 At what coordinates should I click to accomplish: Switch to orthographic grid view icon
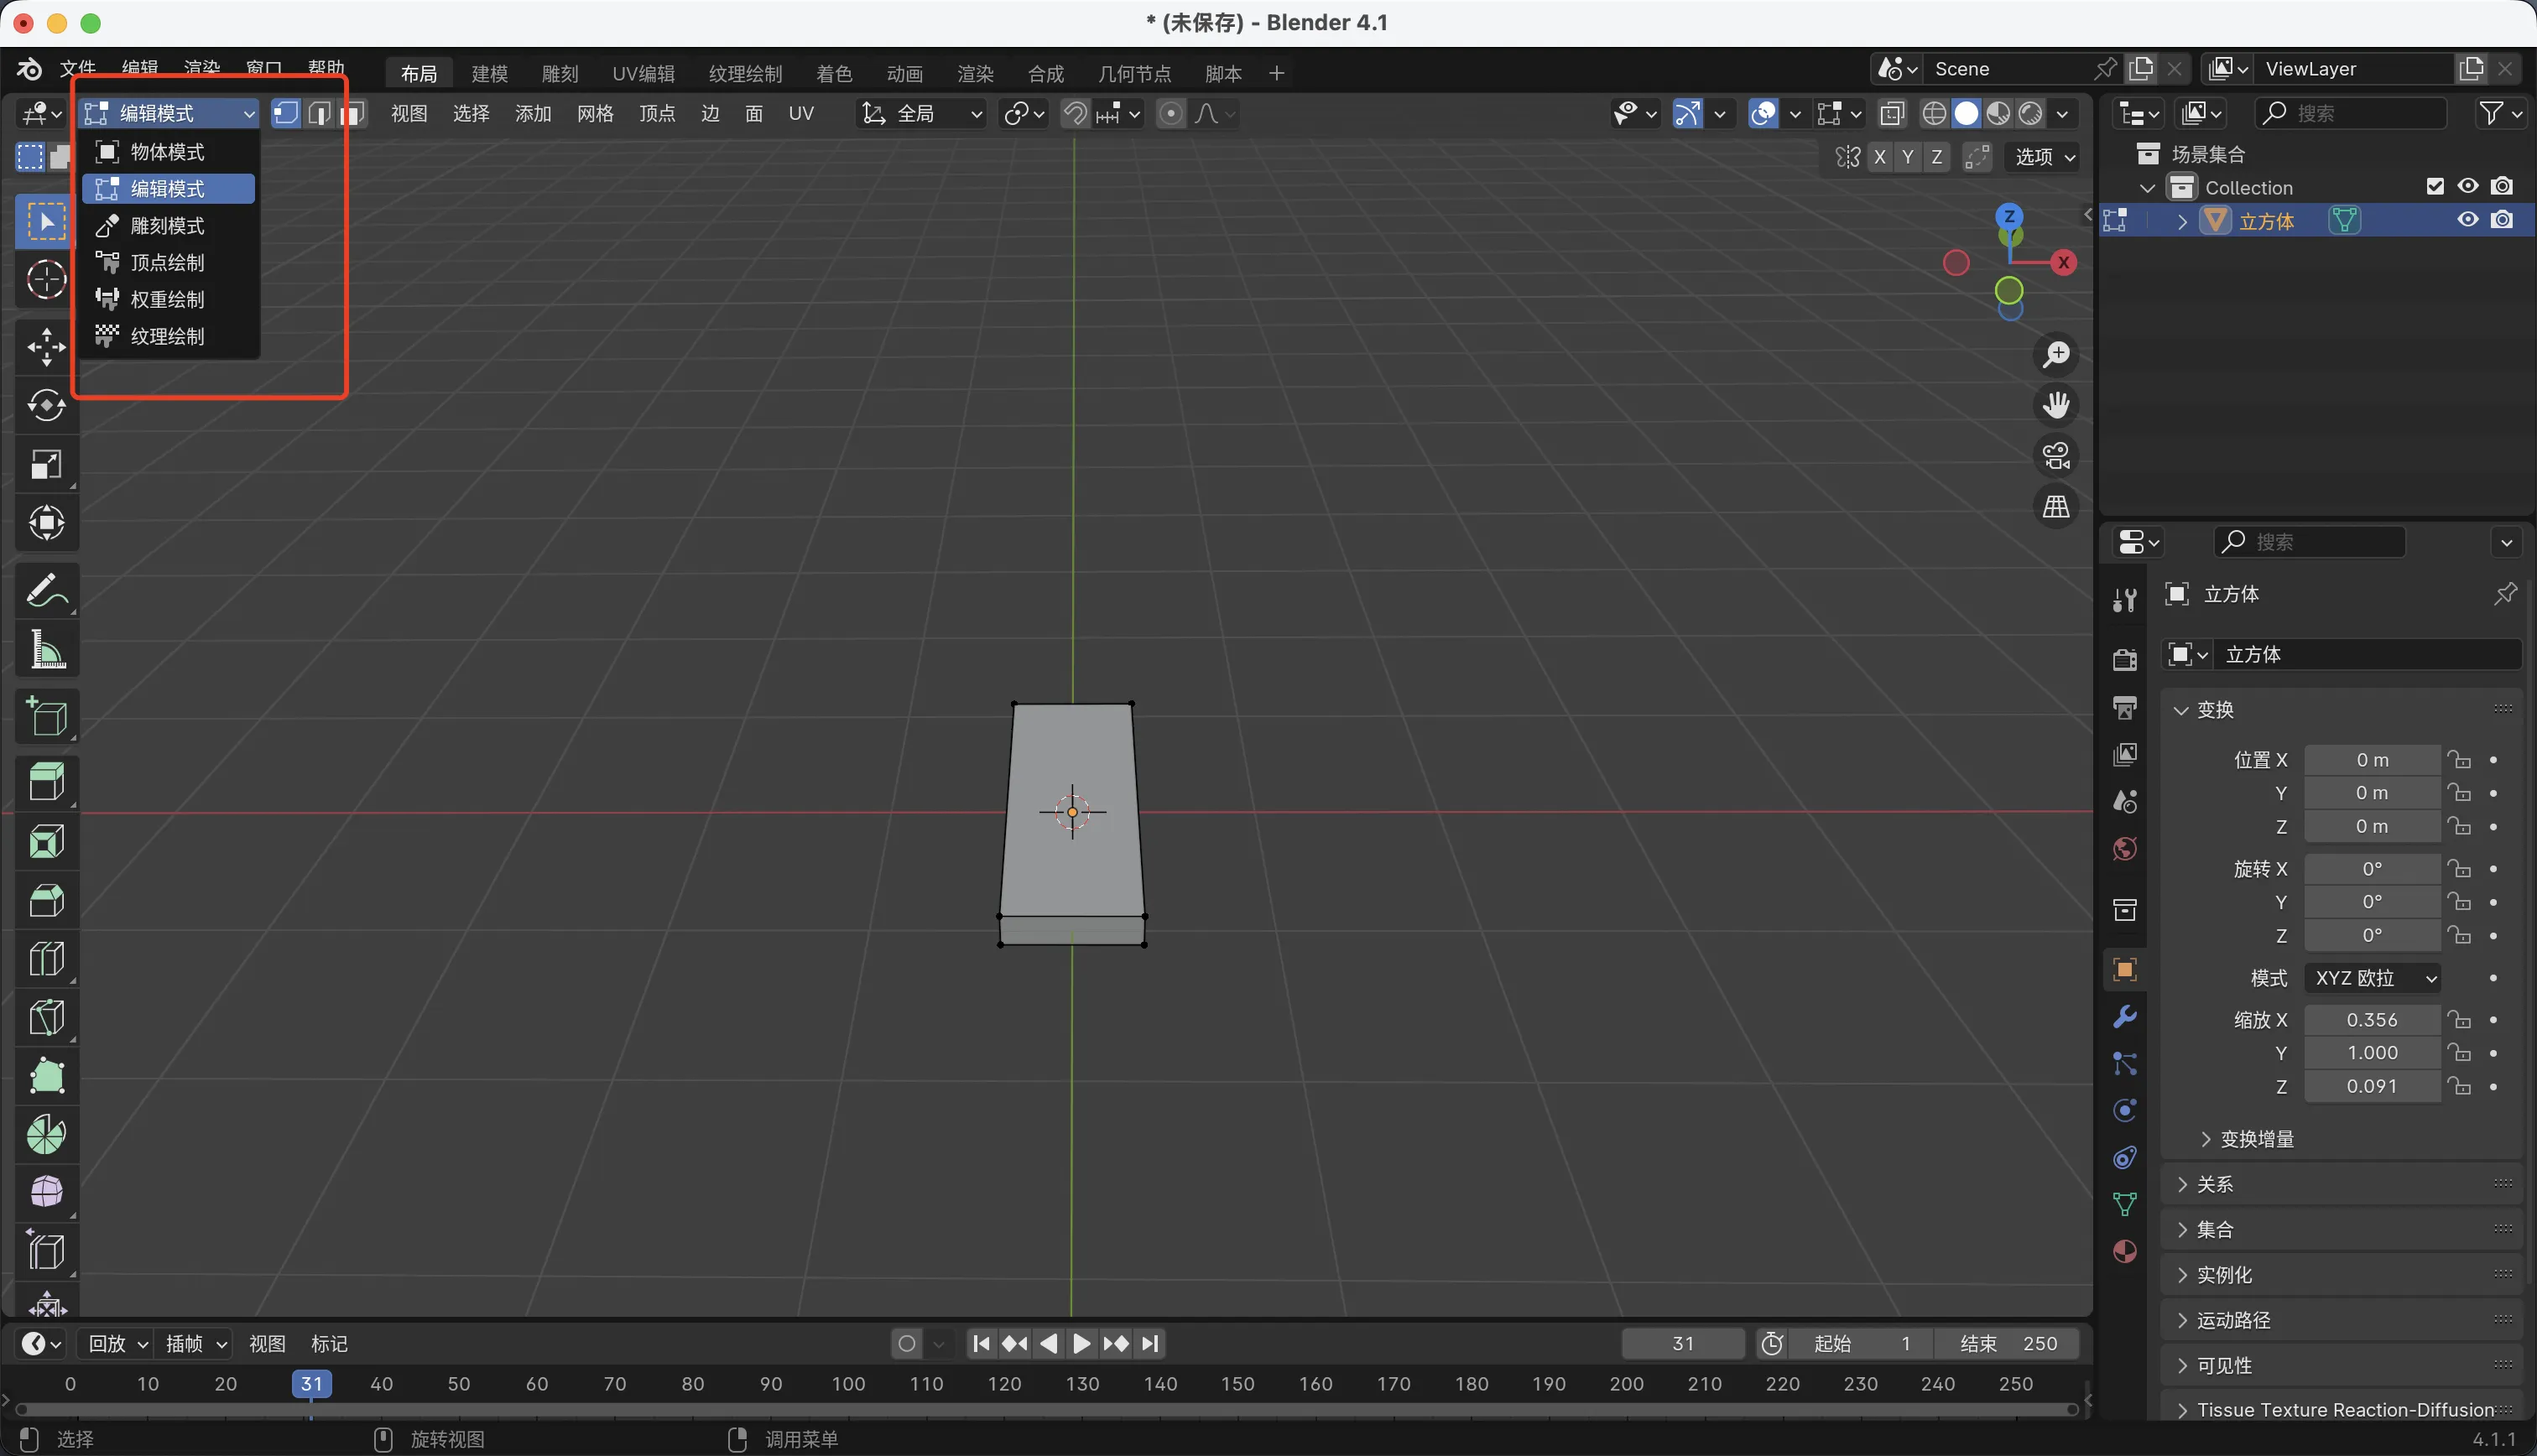point(2056,507)
